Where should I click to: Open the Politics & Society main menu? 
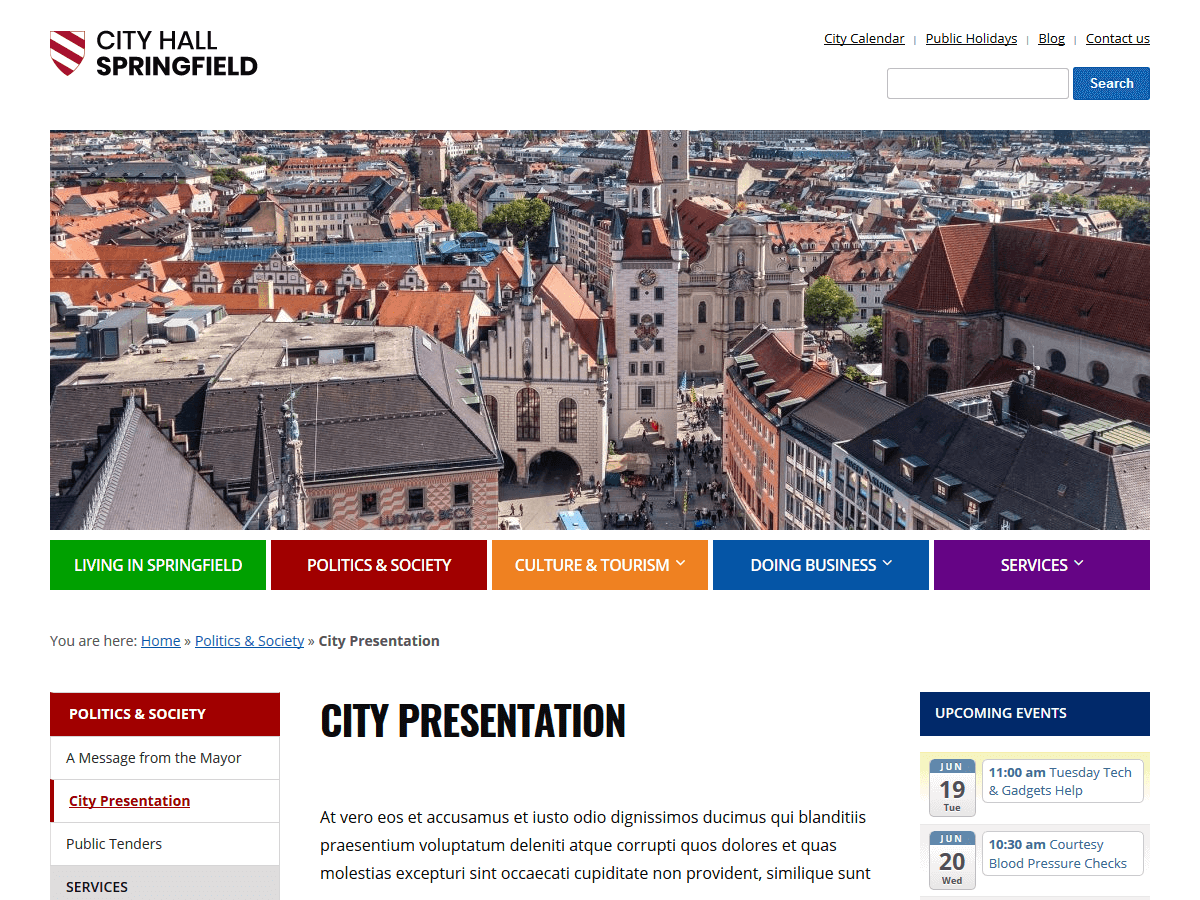[379, 565]
